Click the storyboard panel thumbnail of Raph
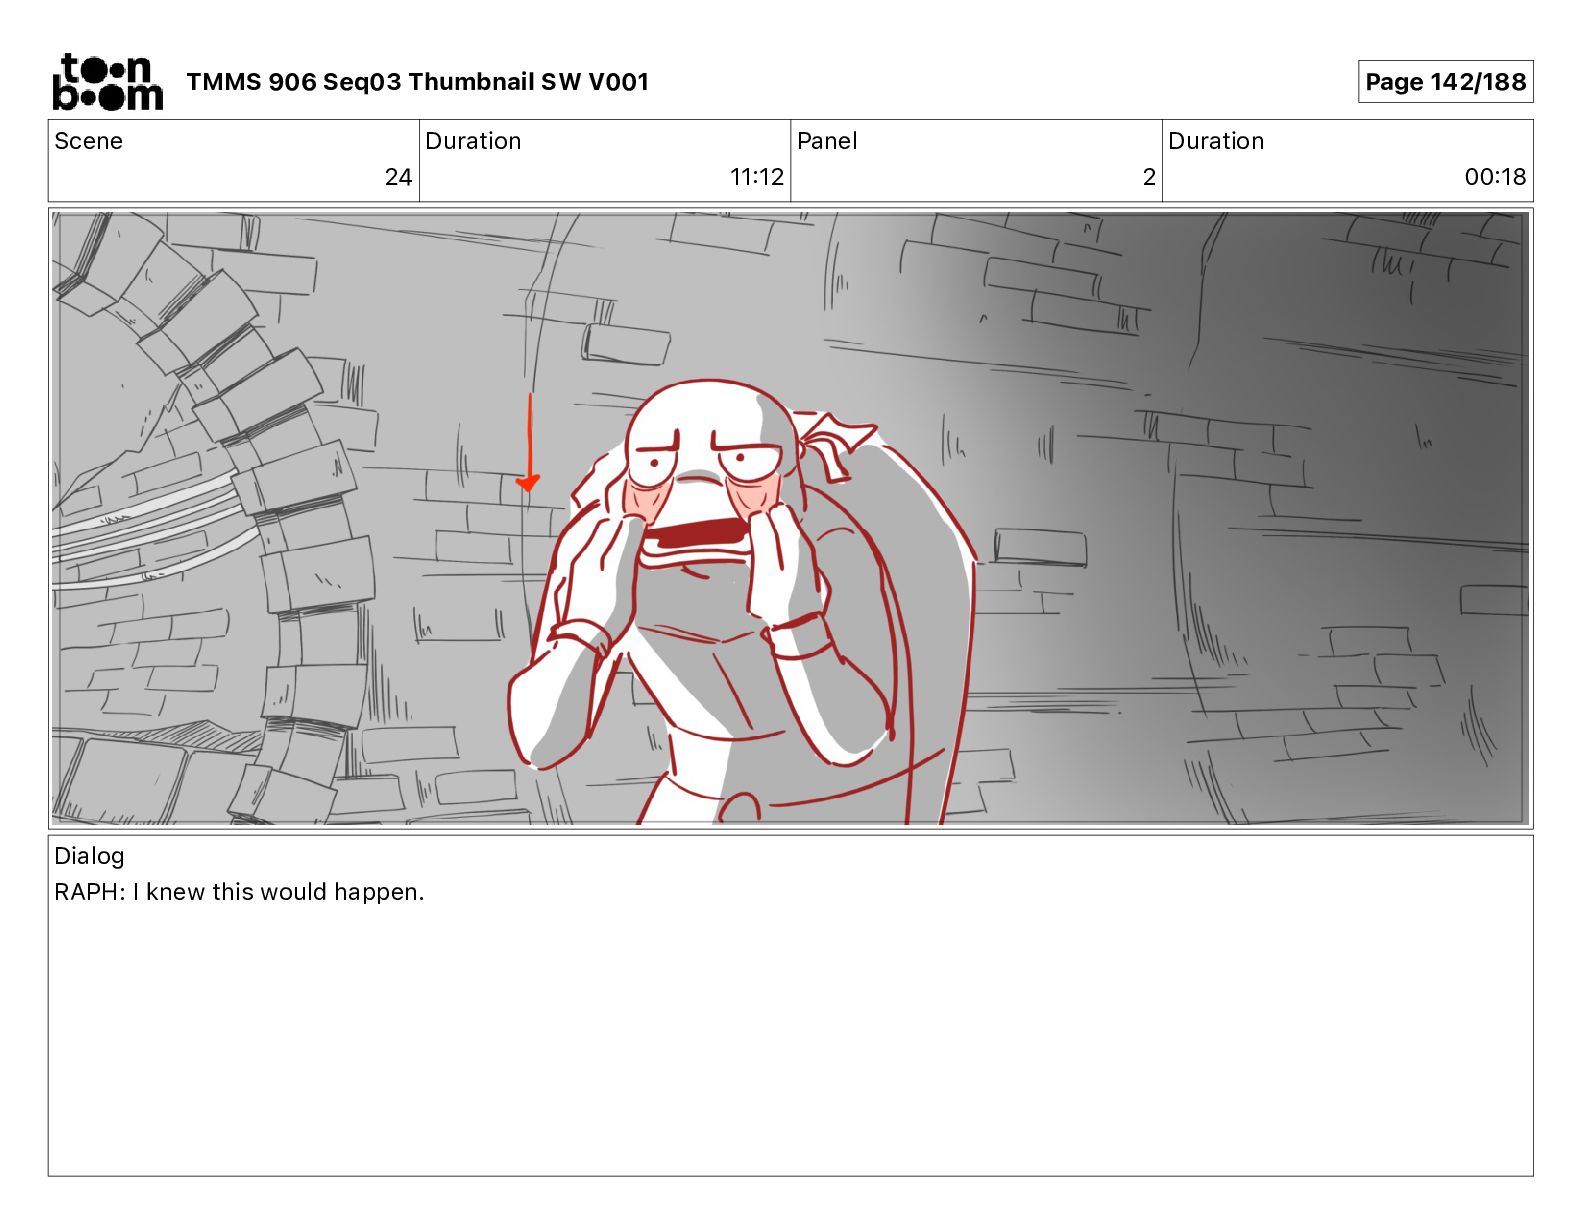The width and height of the screenshot is (1584, 1224). coord(790,518)
